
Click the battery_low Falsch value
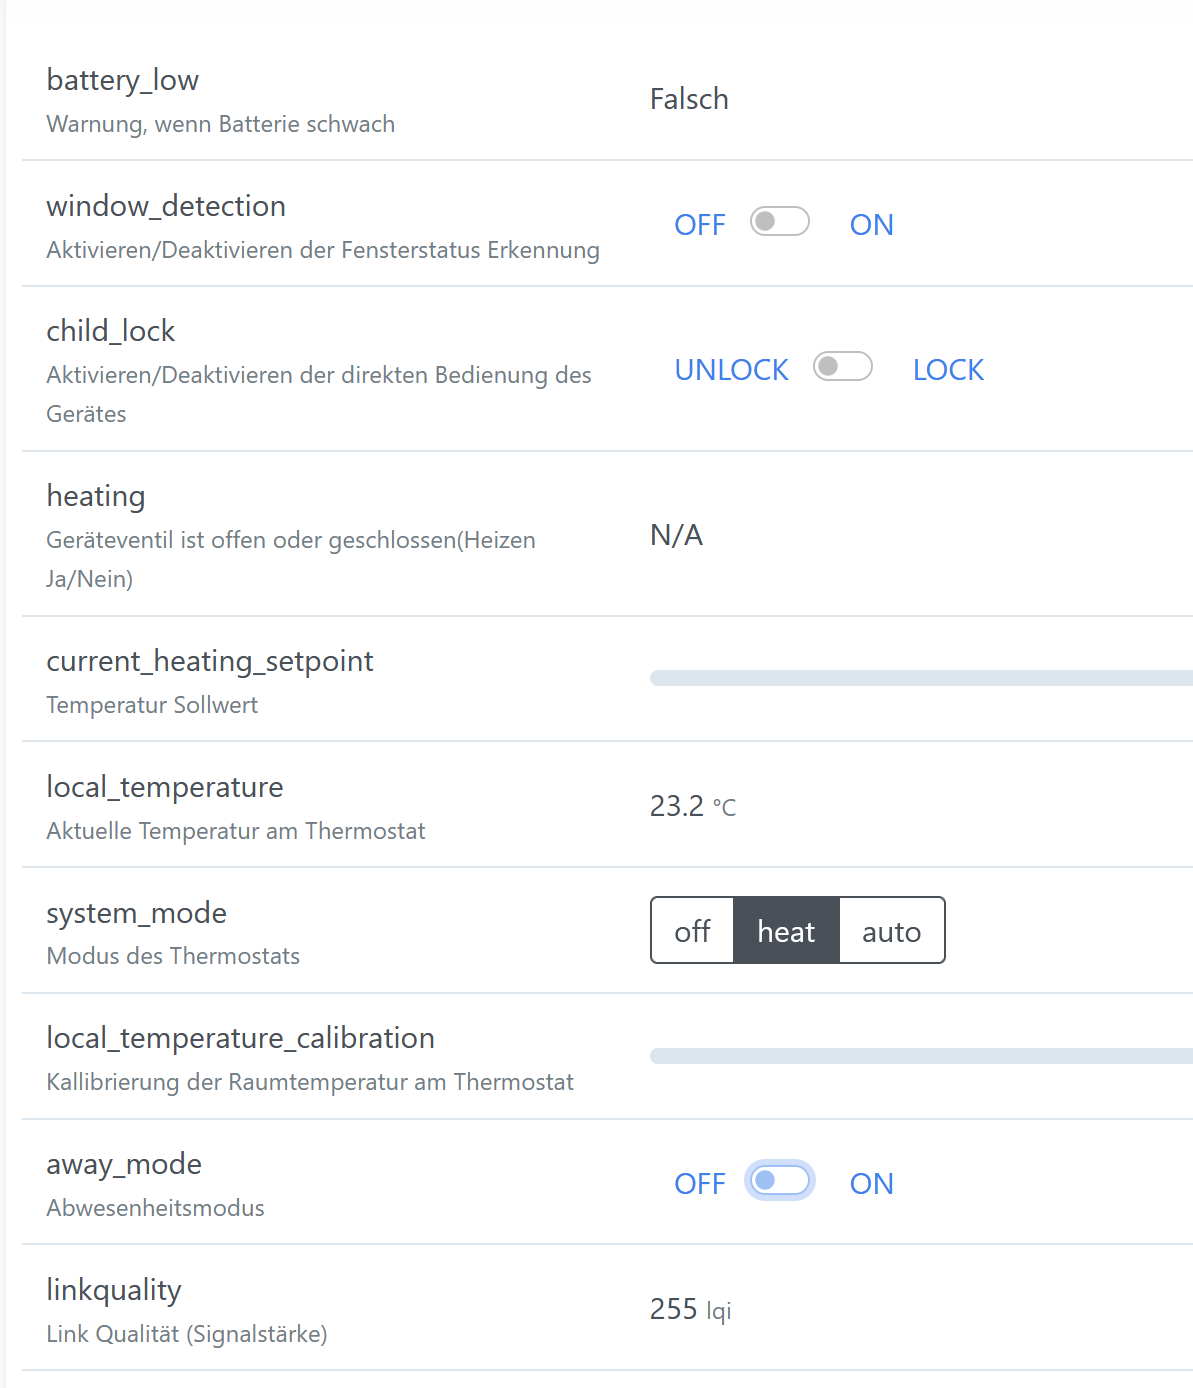coord(689,99)
